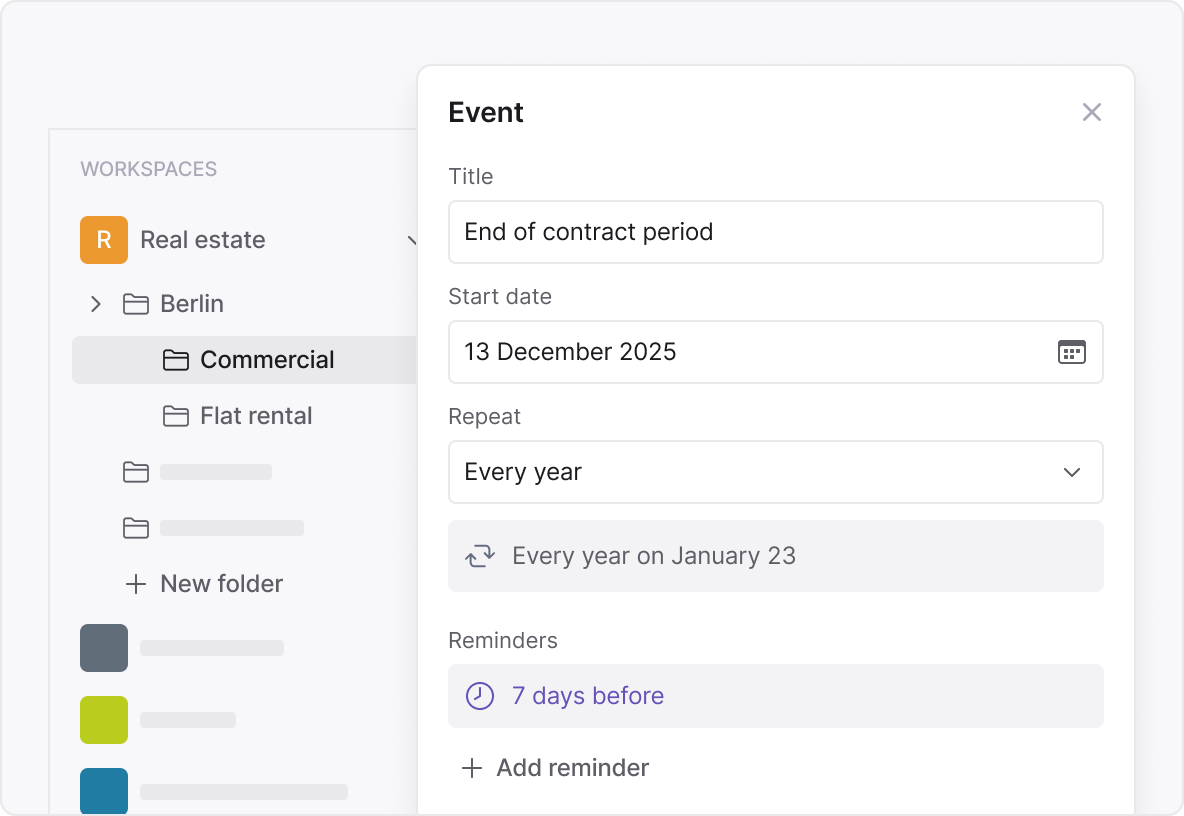Expand the Berlin folder tree
Image resolution: width=1184 pixels, height=816 pixels.
point(96,304)
